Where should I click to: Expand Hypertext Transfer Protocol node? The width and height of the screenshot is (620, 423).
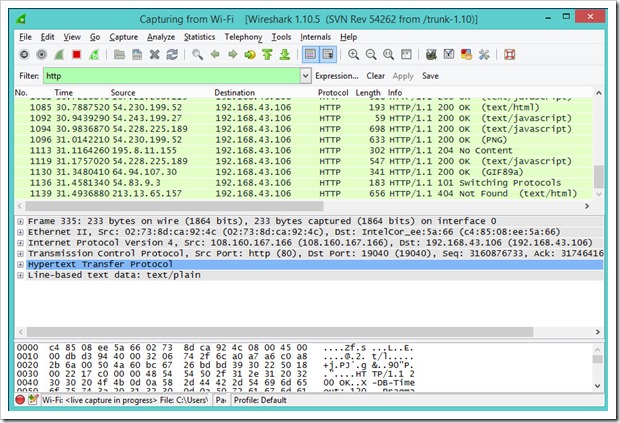point(20,264)
